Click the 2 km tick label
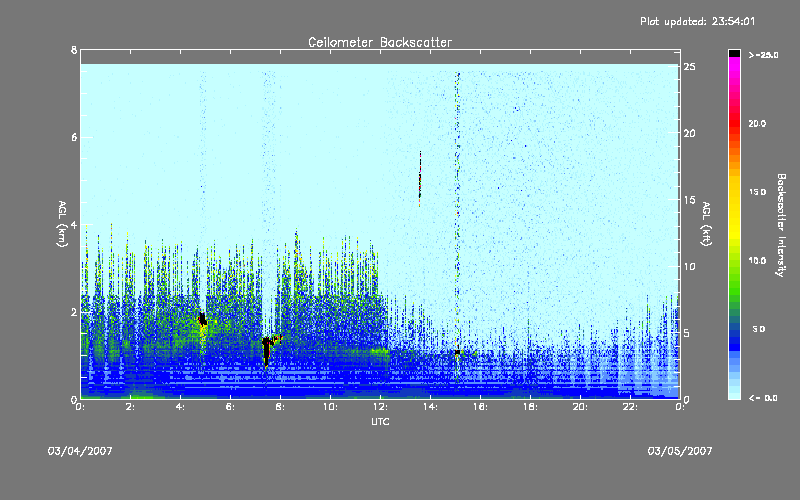Image resolution: width=800 pixels, height=500 pixels. point(74,312)
